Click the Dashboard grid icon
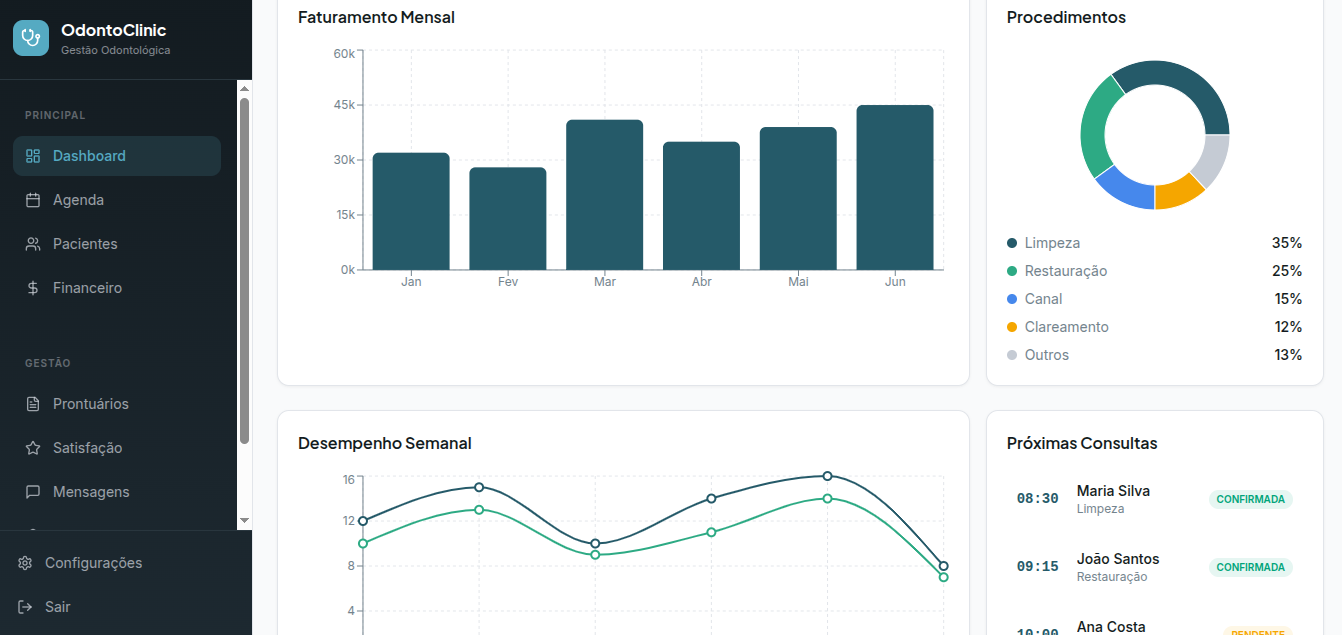Image resolution: width=1342 pixels, height=635 pixels. [33, 156]
